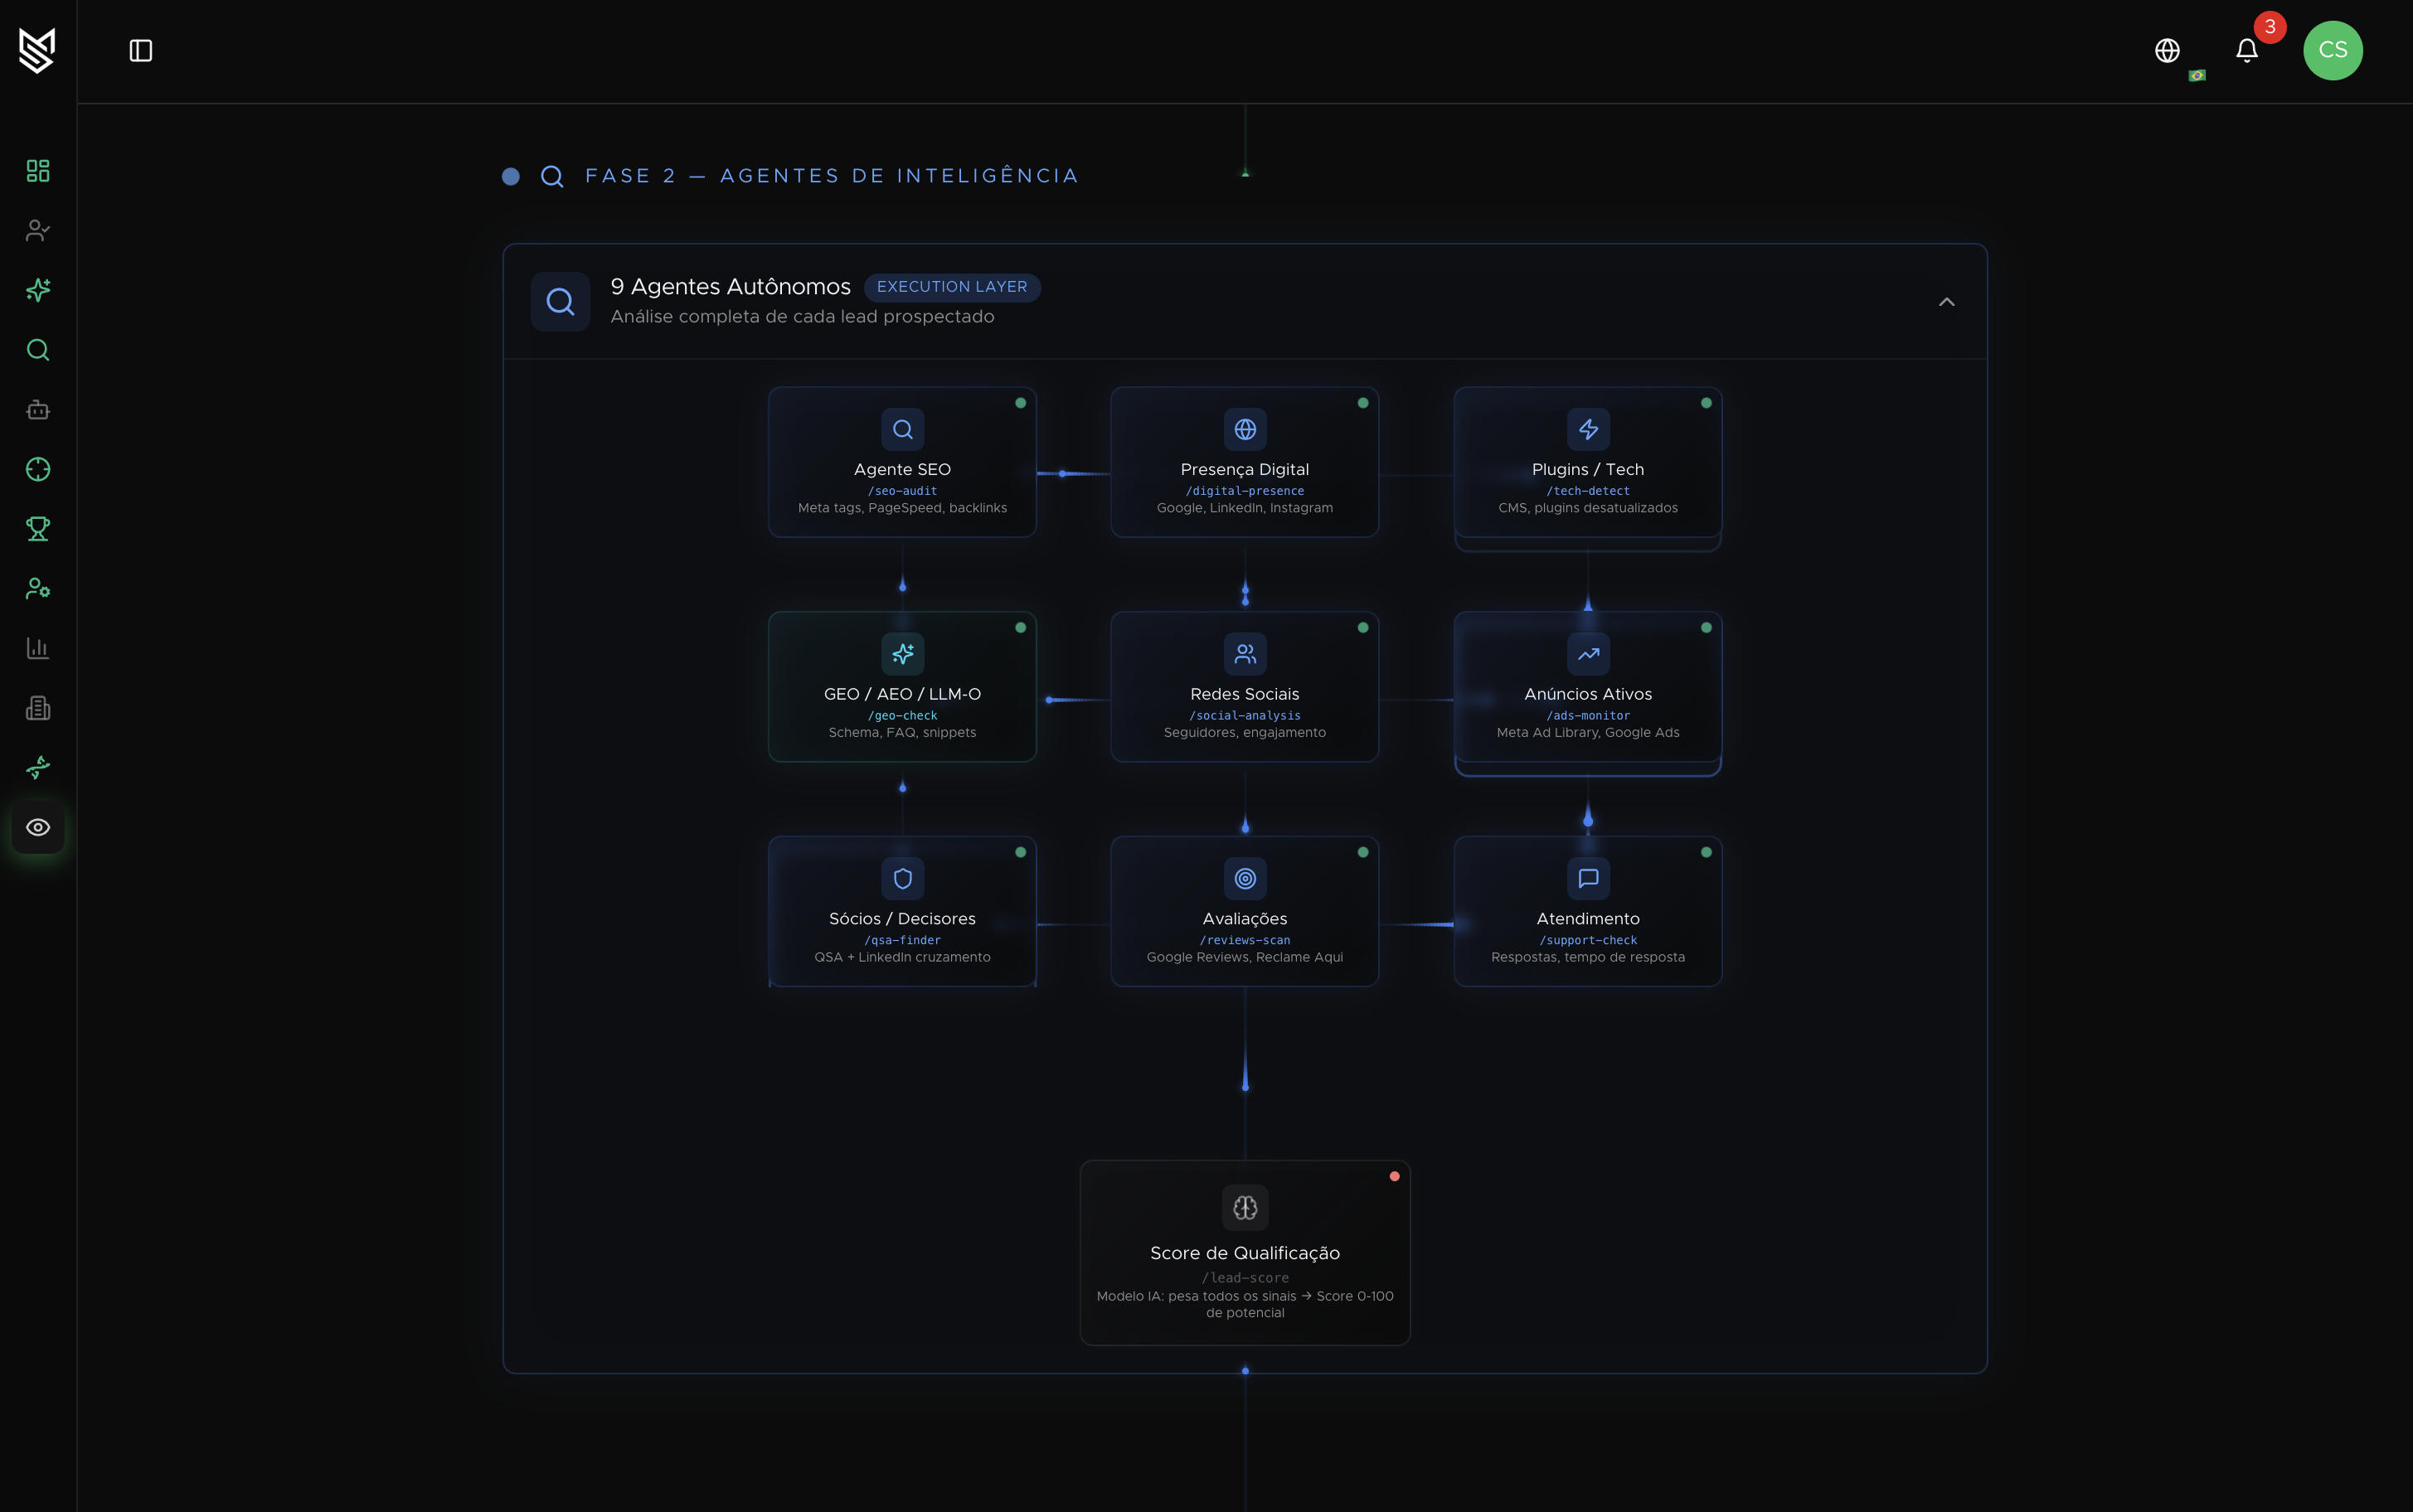
Task: Open the search magnifier in sidebar
Action: [38, 350]
